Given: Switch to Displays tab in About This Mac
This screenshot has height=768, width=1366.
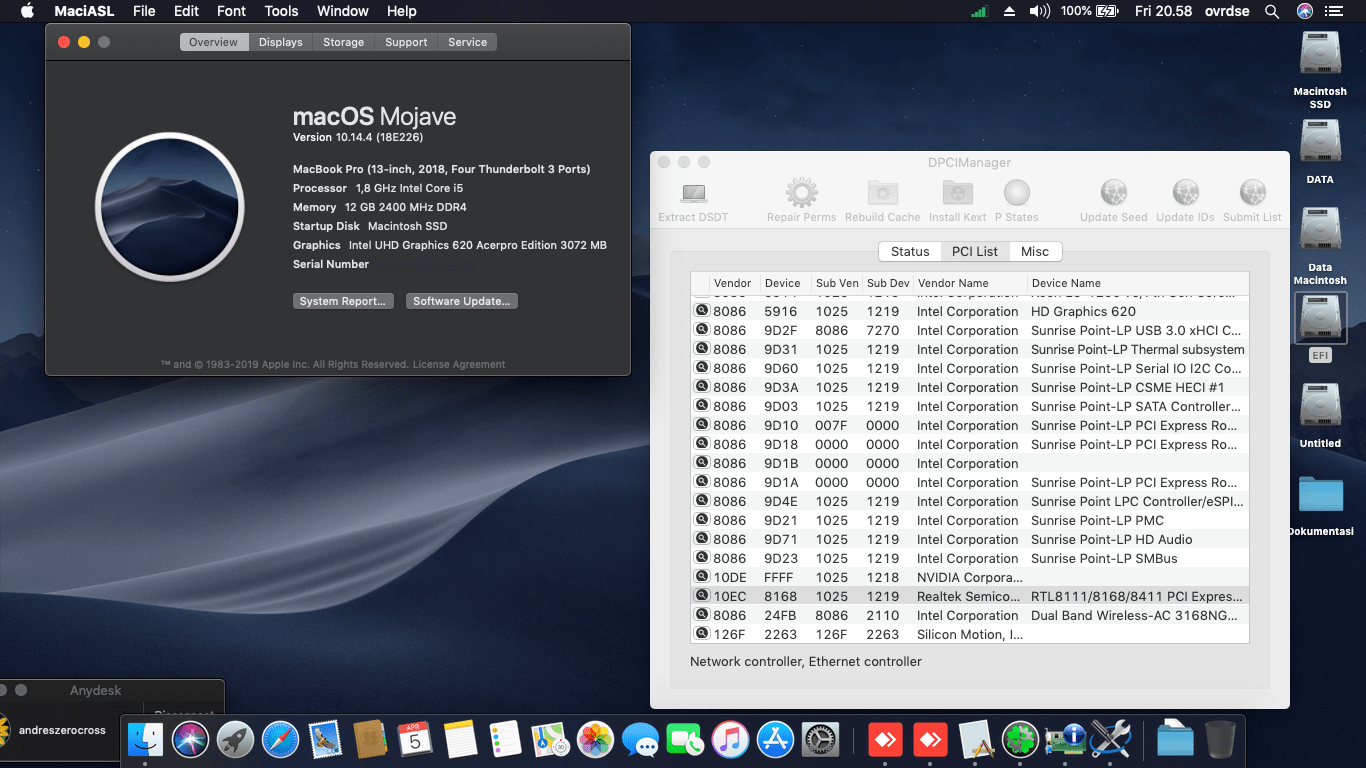Looking at the screenshot, I should pos(280,42).
